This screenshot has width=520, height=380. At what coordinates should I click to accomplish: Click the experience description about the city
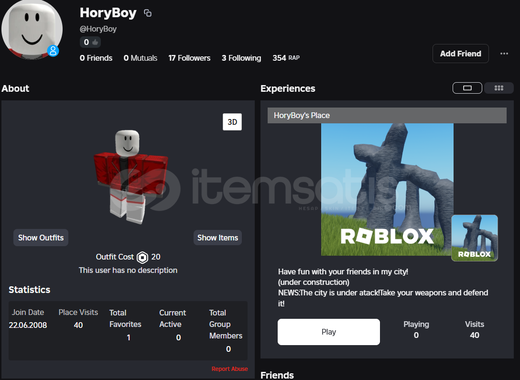click(x=383, y=288)
